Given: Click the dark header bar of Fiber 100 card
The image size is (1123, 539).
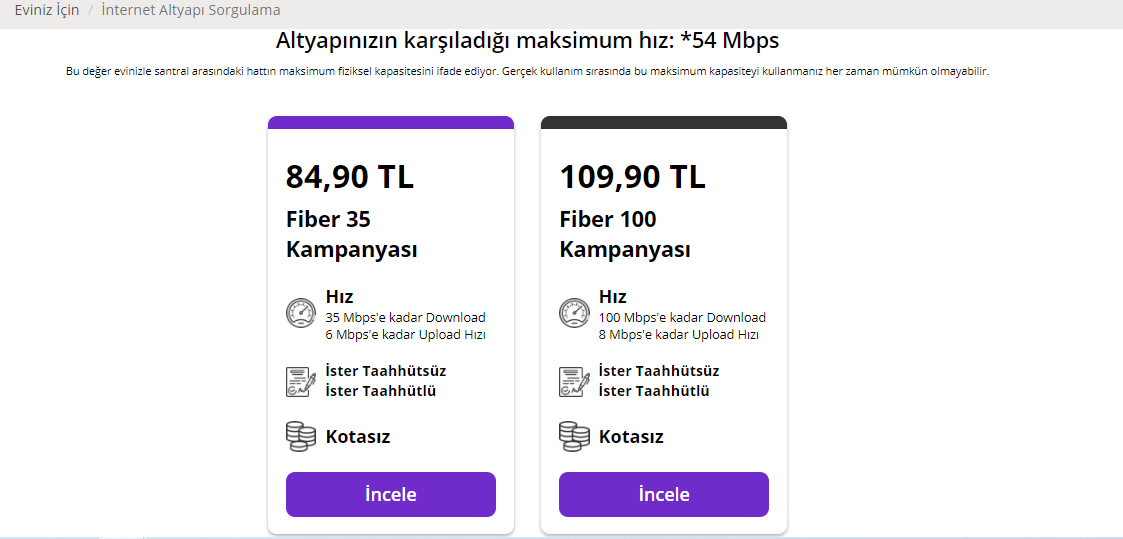Looking at the screenshot, I should pyautogui.click(x=664, y=122).
